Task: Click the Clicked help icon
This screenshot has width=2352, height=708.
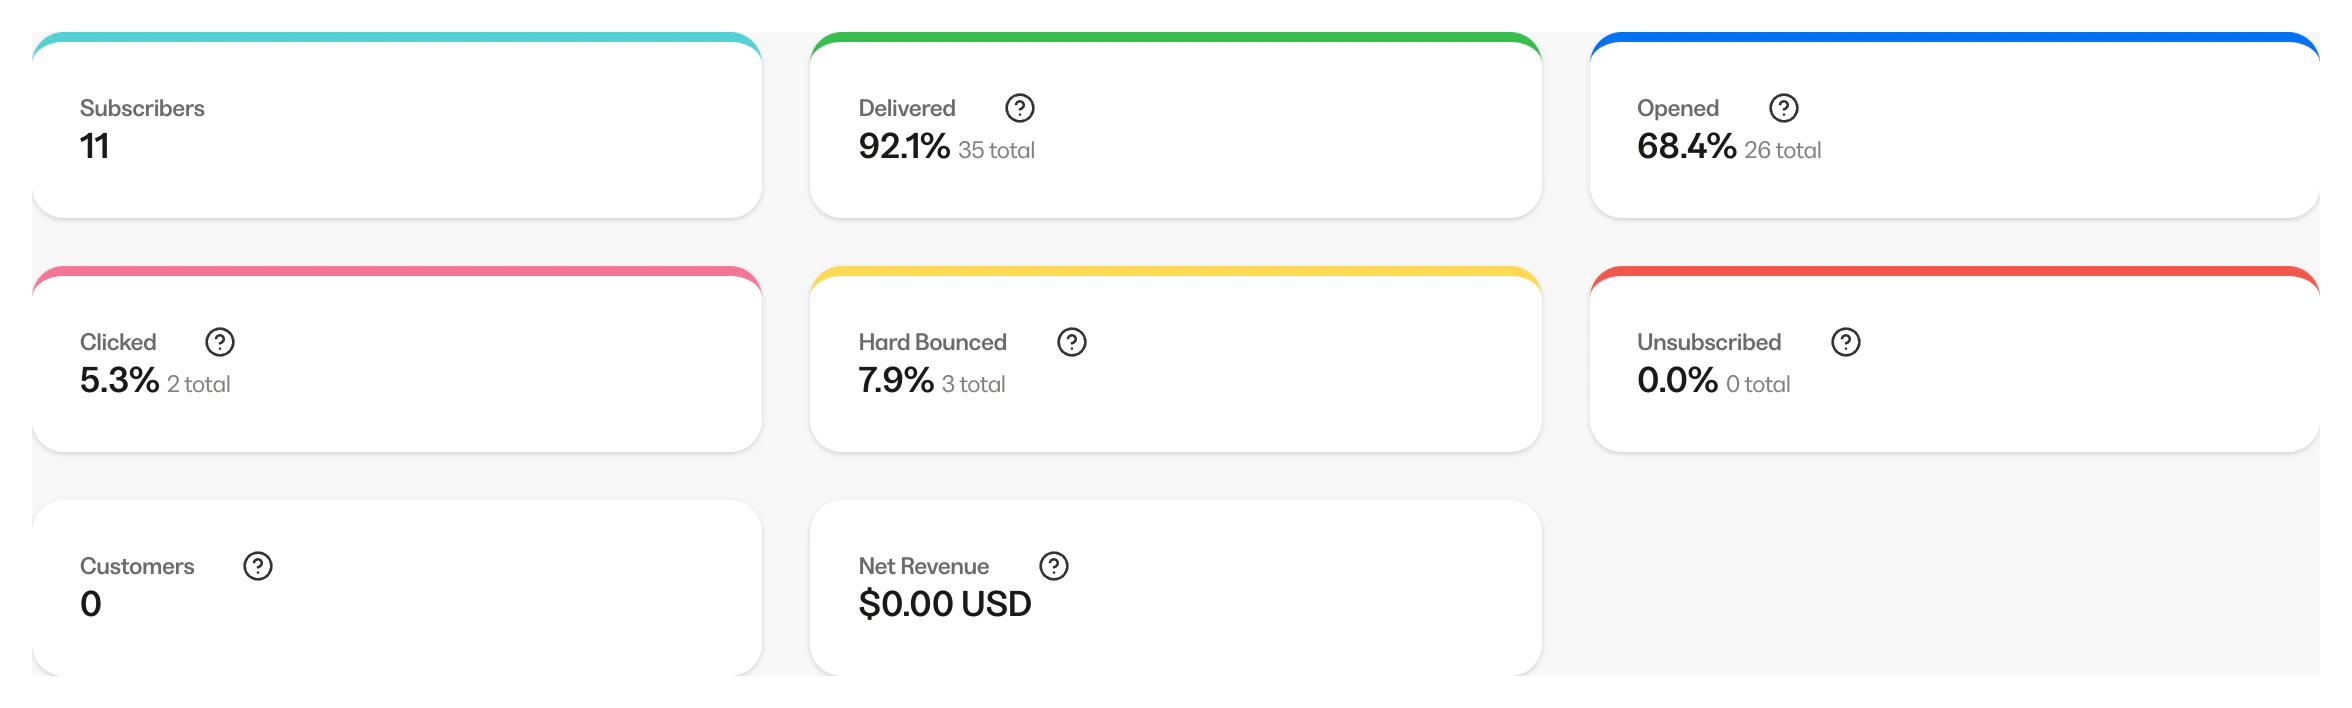Action: [221, 342]
